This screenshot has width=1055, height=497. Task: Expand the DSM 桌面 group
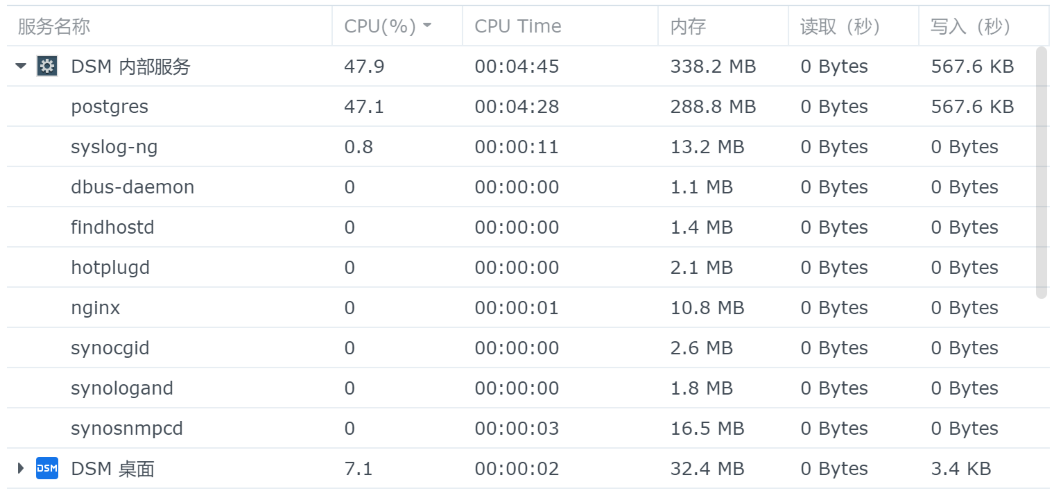coord(21,468)
